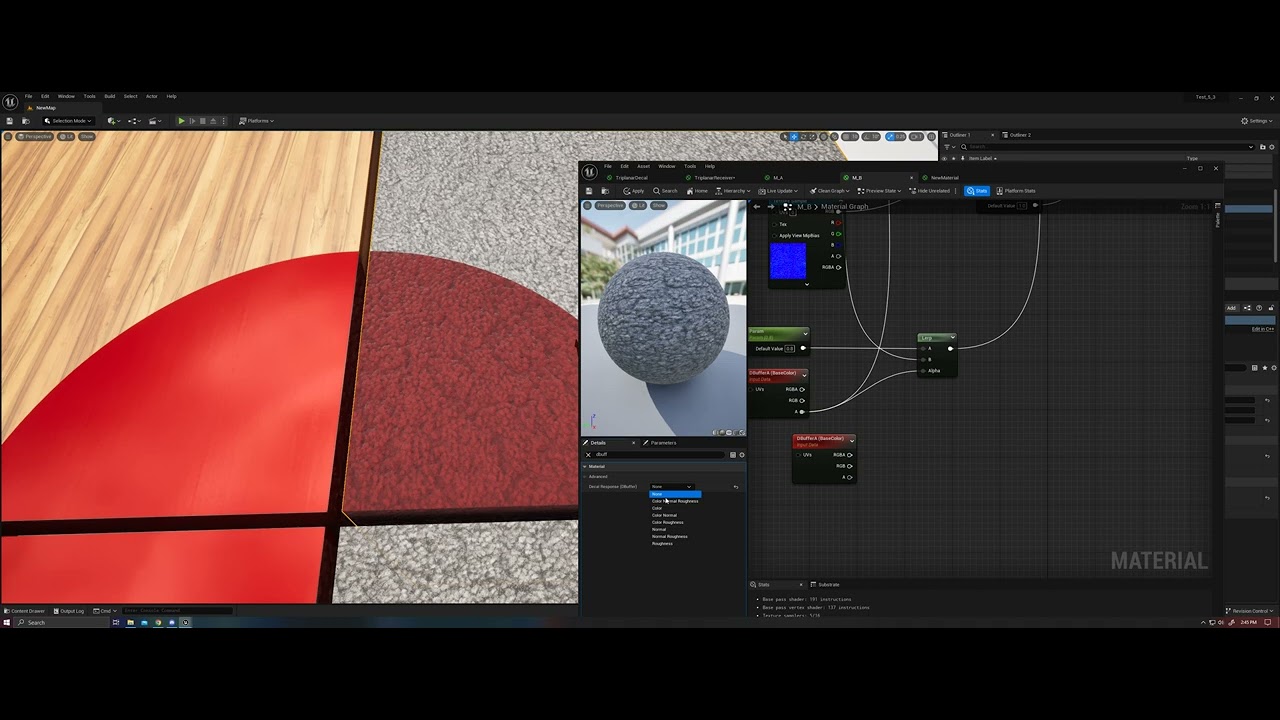Switch to the NewMaterial tab
1280x720 pixels.
tap(944, 178)
